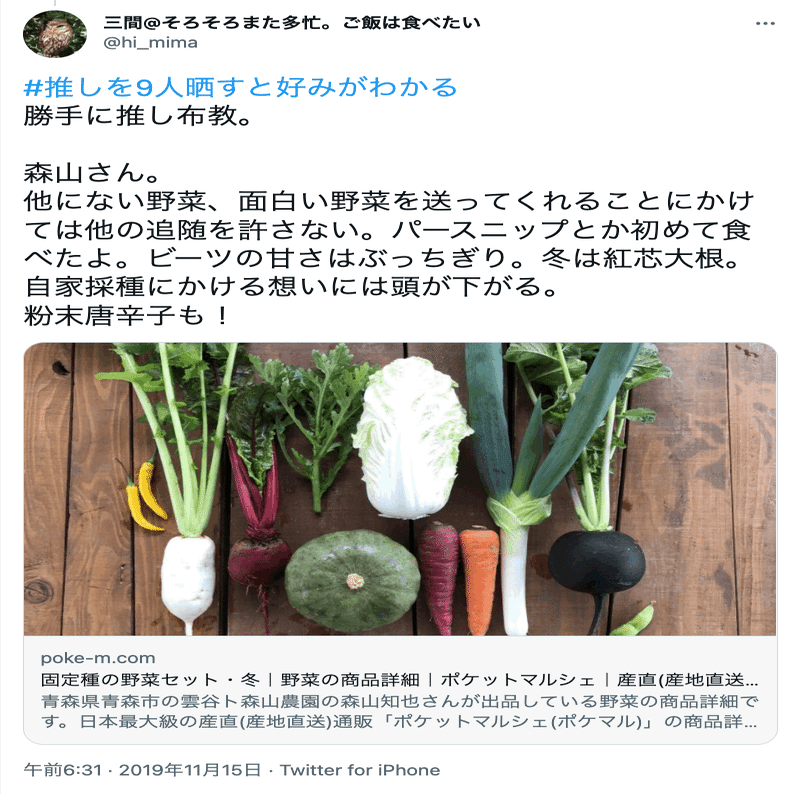The width and height of the screenshot is (794, 794).
Task: Click the white daikon in the photo
Action: tap(187, 577)
